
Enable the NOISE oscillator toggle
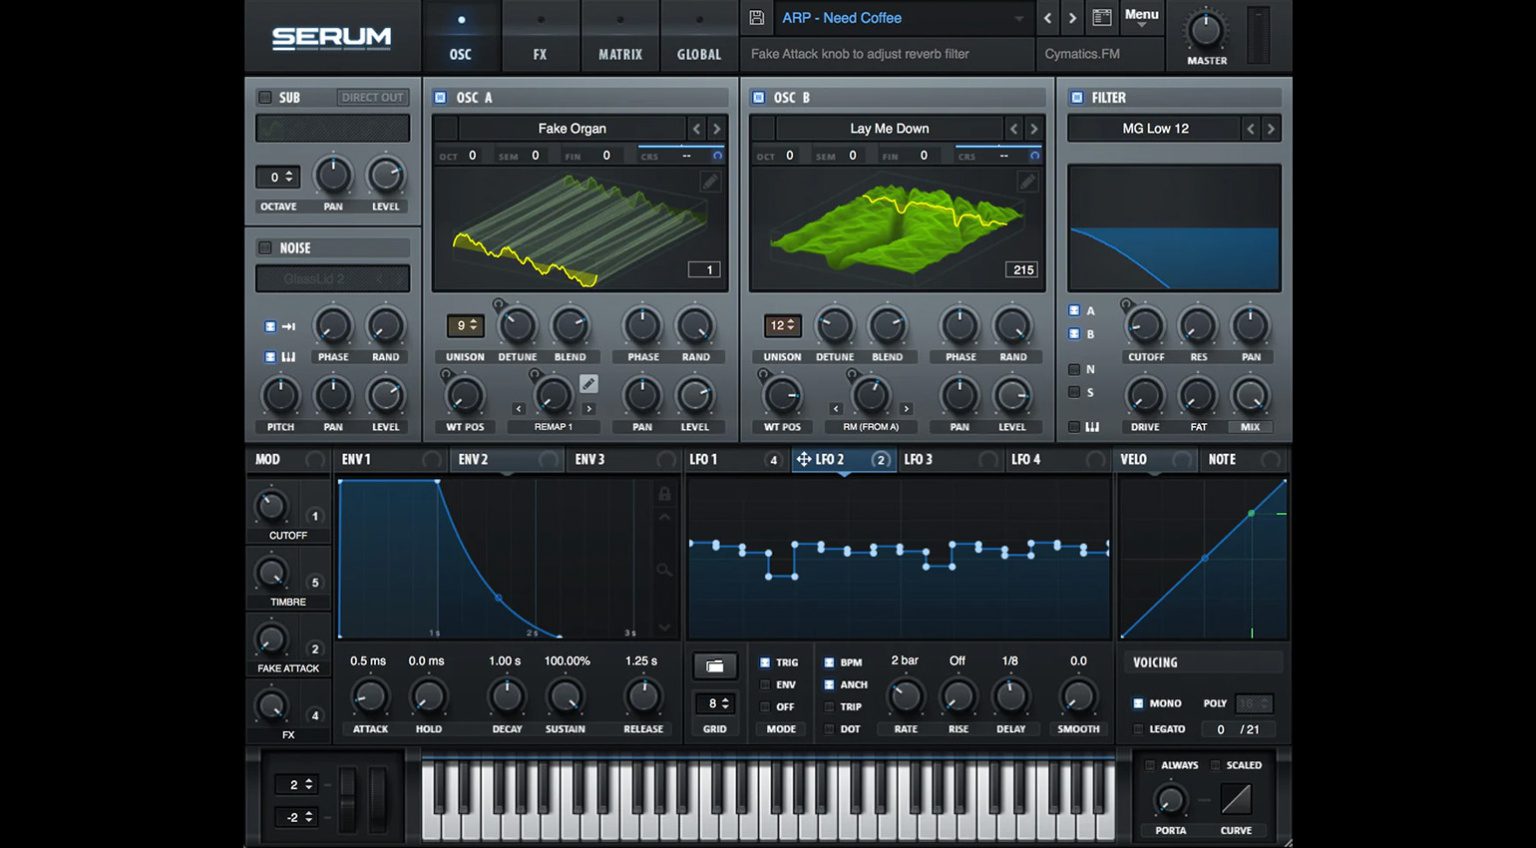pyautogui.click(x=265, y=247)
